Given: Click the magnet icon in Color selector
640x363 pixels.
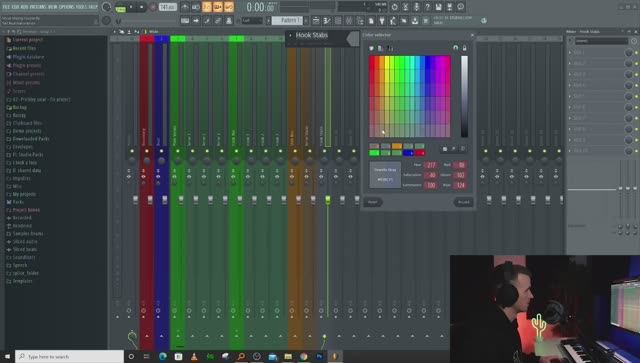Looking at the screenshot, I should click(456, 48).
